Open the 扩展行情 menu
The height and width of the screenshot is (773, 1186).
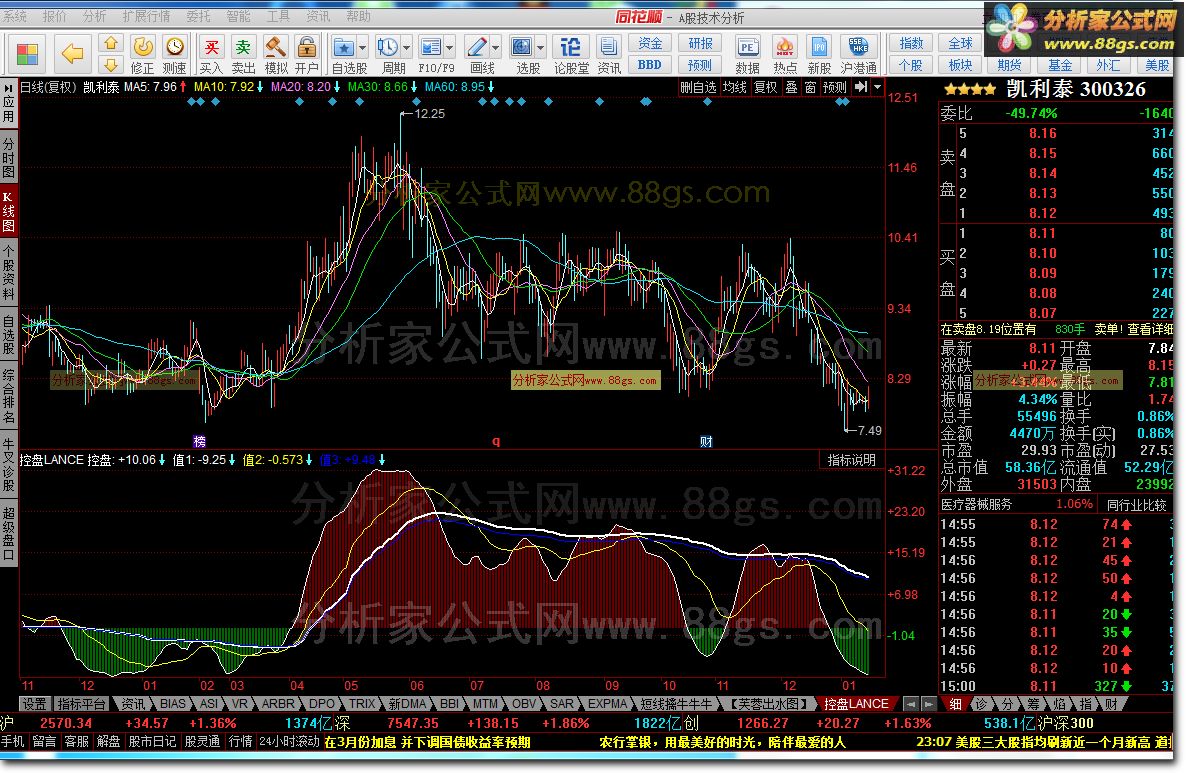click(x=147, y=16)
